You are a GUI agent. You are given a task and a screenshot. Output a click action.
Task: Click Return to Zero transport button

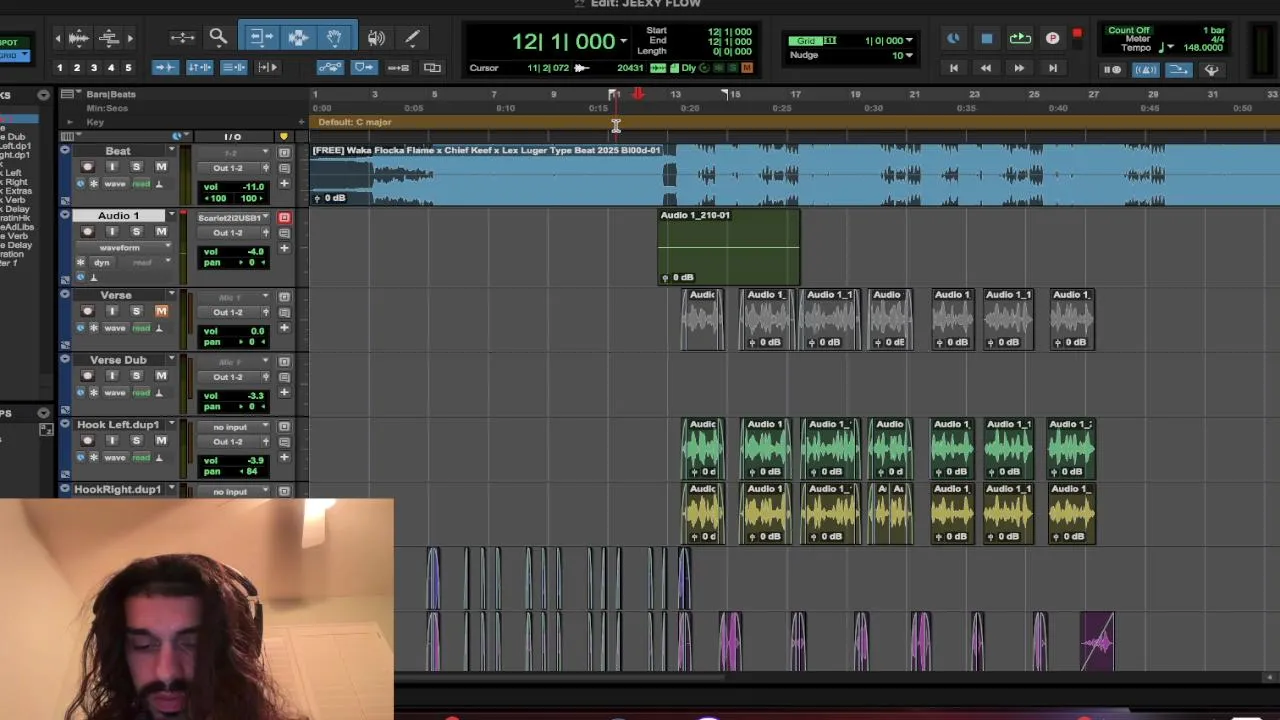point(953,68)
